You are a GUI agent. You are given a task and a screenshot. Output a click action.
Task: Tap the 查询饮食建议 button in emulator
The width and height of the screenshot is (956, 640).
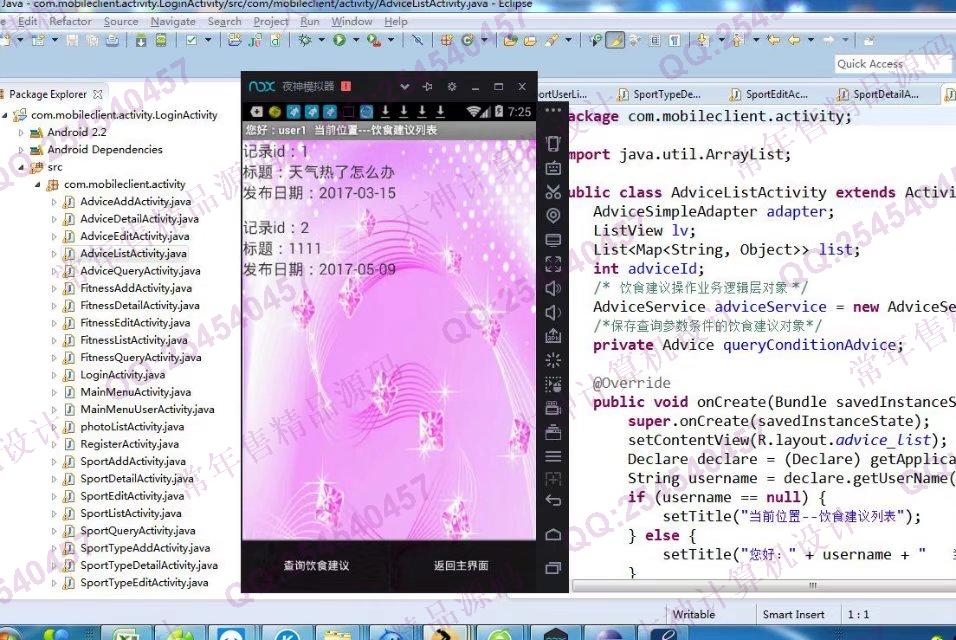coord(316,566)
